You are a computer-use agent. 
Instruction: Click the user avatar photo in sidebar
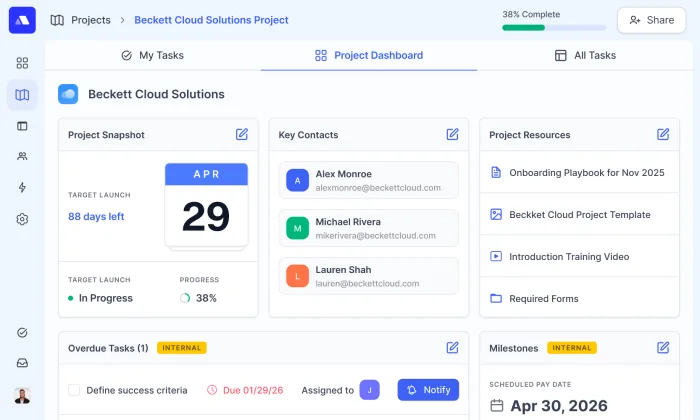(x=22, y=395)
